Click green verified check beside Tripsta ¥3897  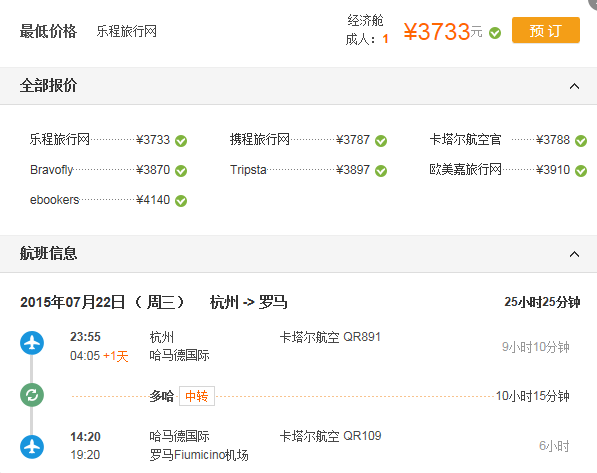[381, 171]
